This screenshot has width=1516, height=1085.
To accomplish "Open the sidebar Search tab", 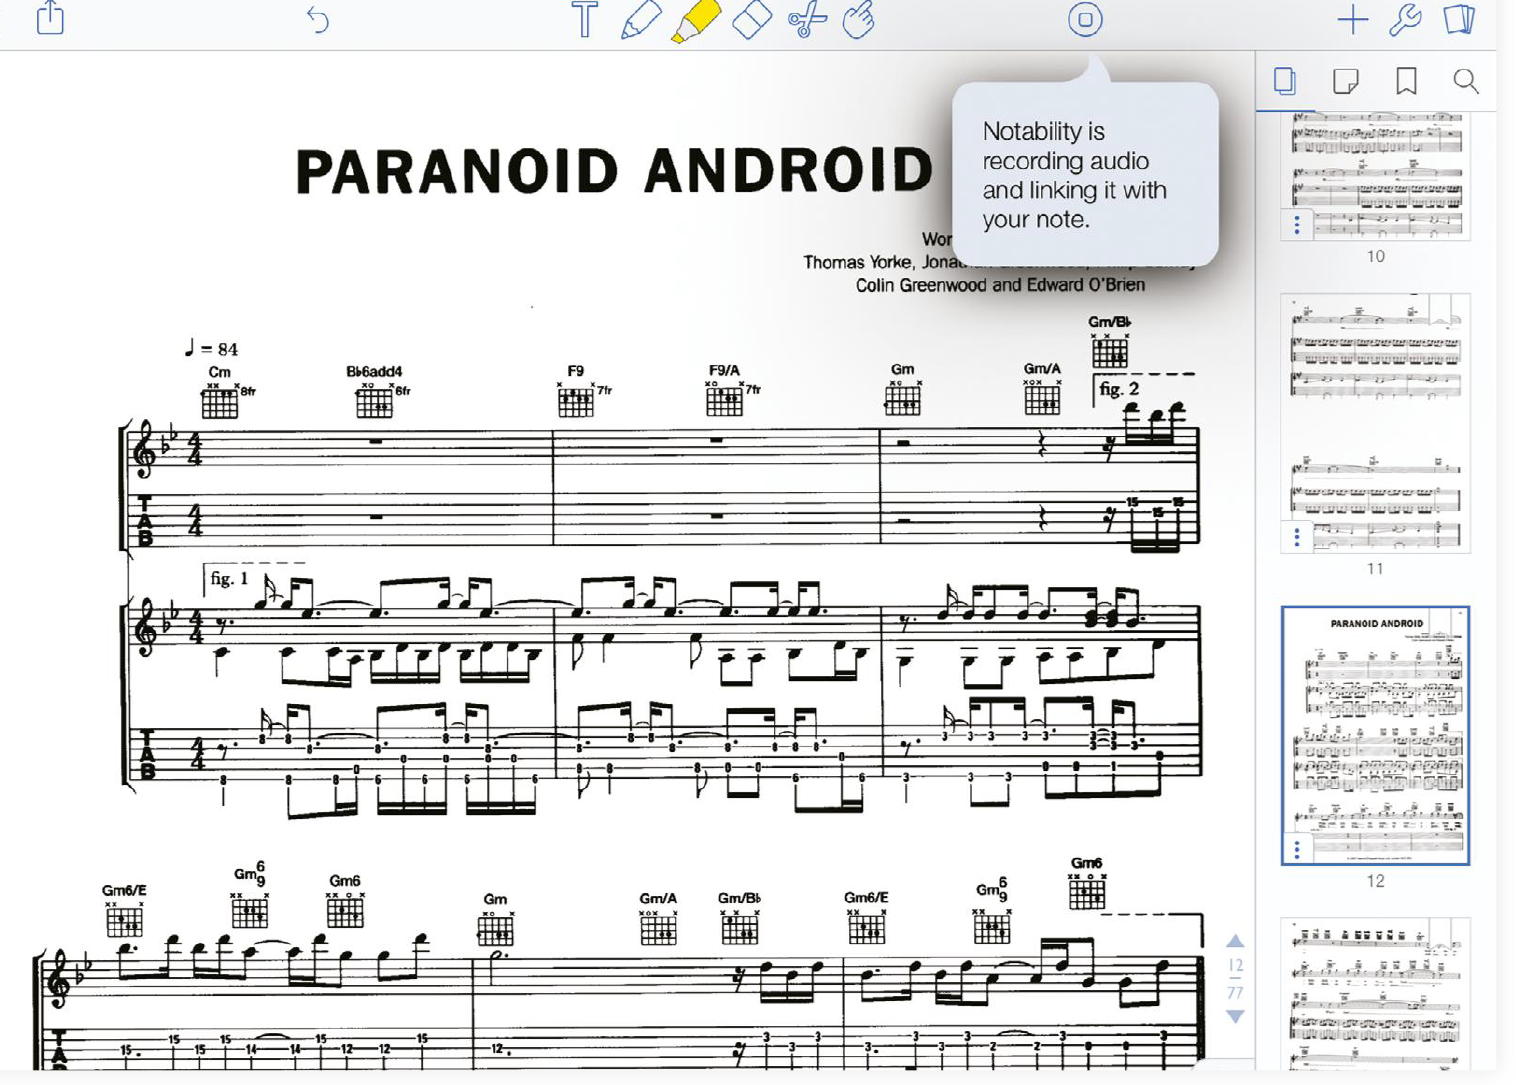I will pos(1466,81).
